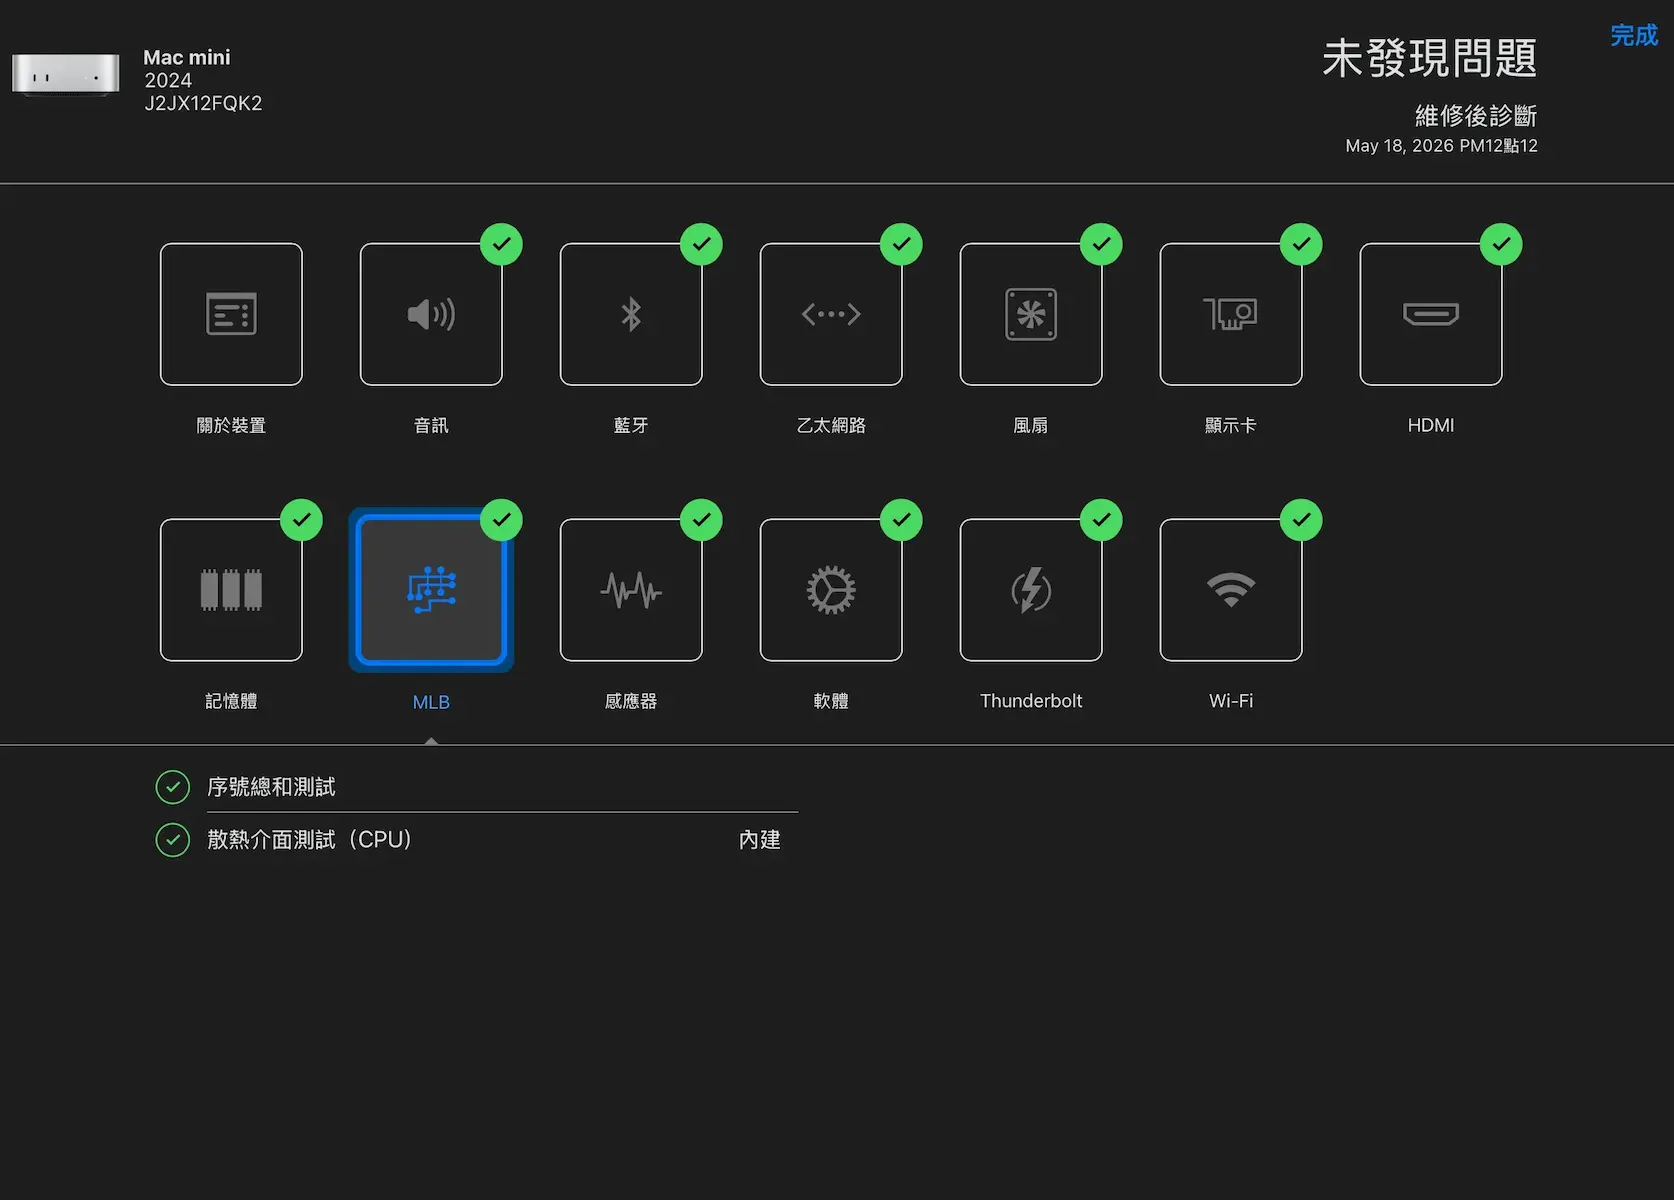
Task: Open the 記憶體 memory tile
Action: (231, 590)
